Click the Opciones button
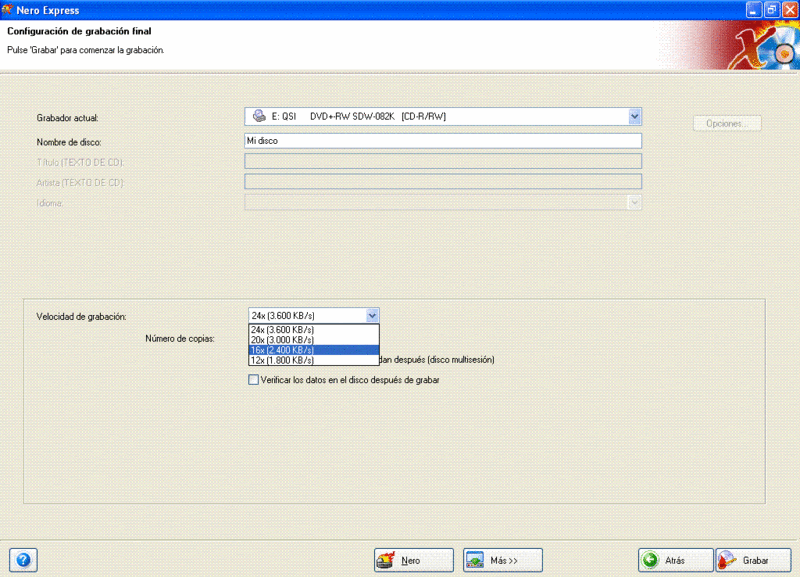Screen dimensions: 800x577 [x=727, y=123]
